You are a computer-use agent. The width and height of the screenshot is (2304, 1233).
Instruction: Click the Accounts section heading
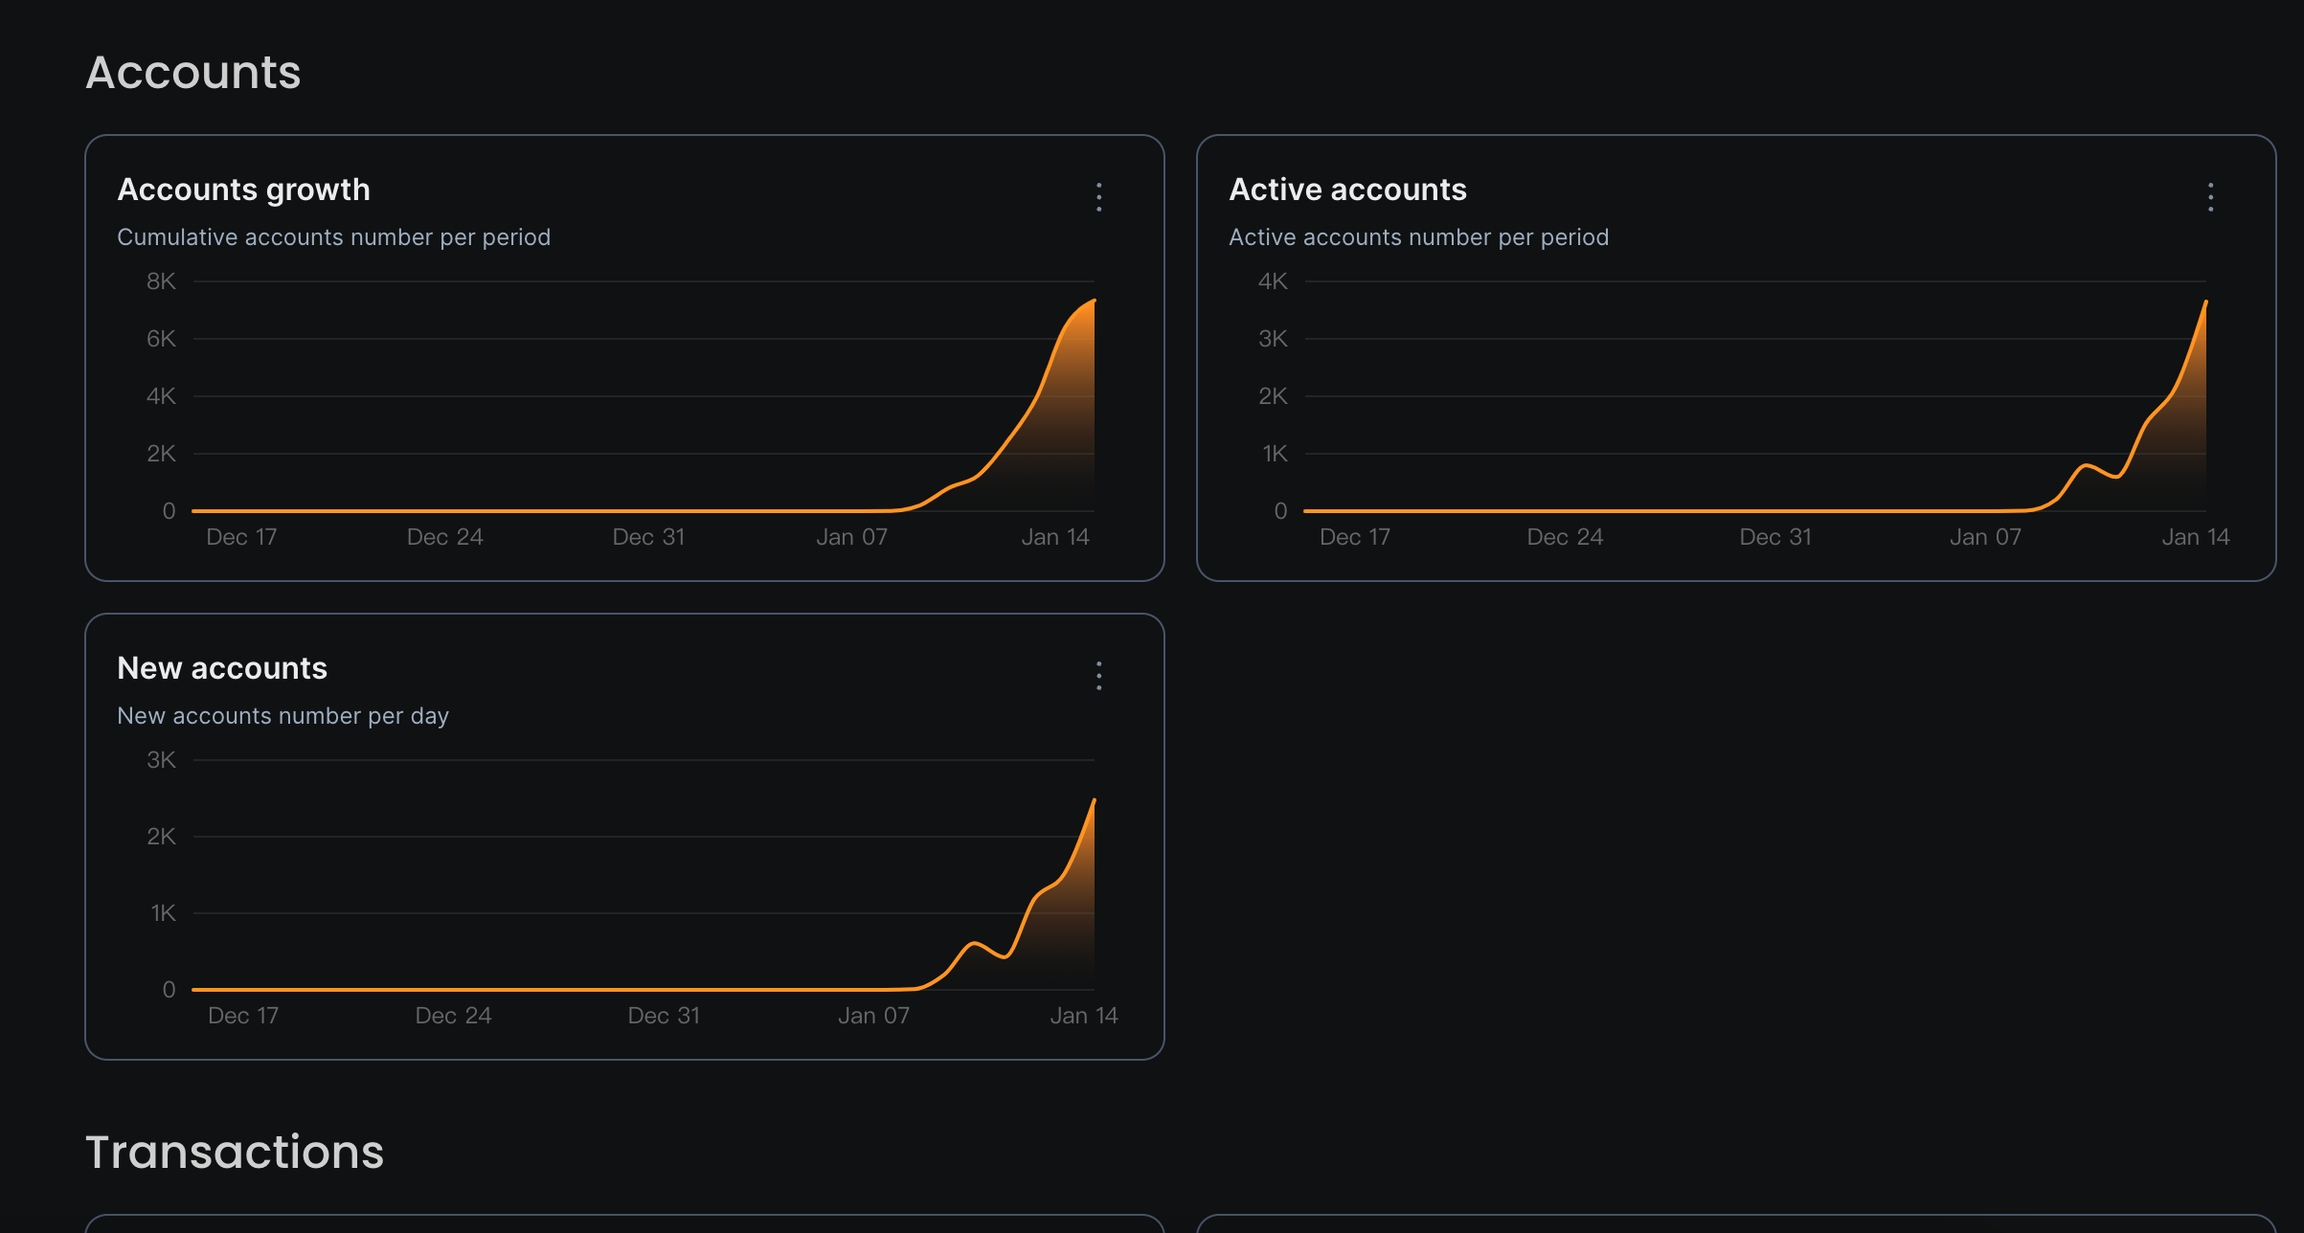point(193,73)
